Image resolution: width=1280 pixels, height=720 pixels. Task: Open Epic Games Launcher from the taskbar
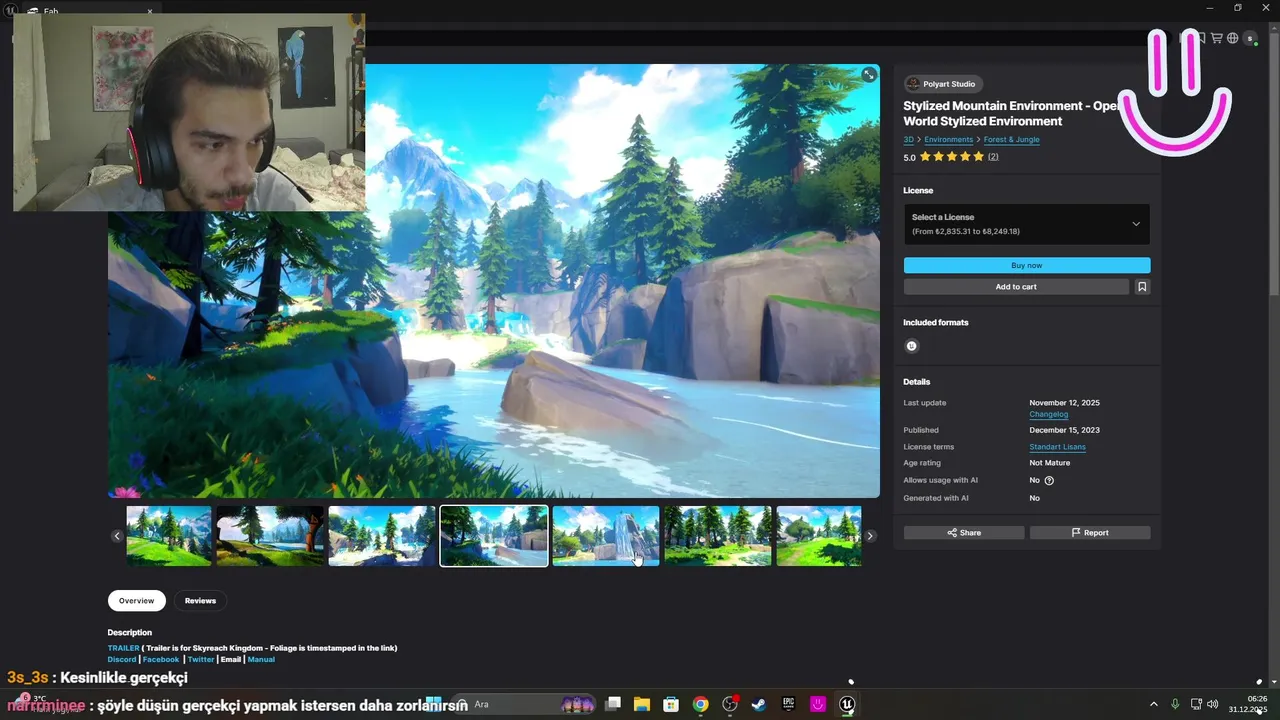(x=788, y=704)
